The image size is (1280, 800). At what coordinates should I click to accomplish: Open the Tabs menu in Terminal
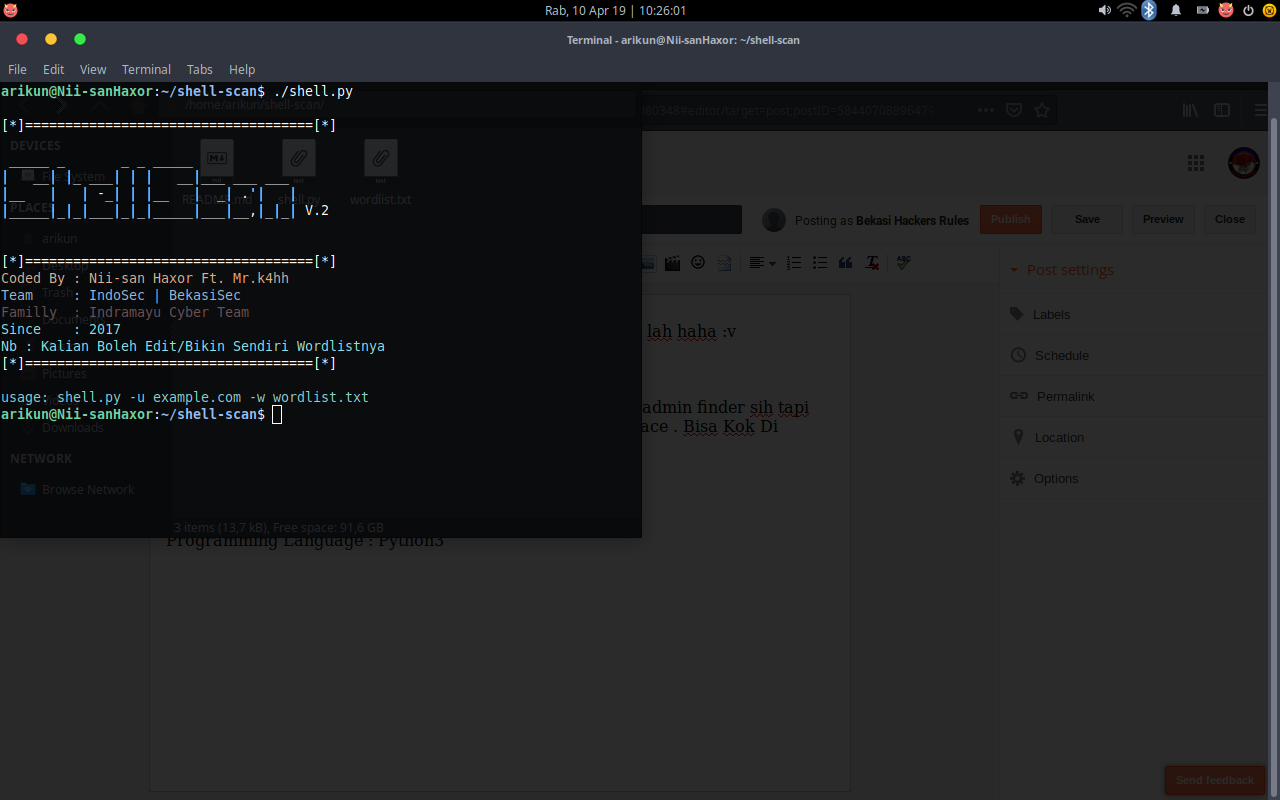coord(200,69)
